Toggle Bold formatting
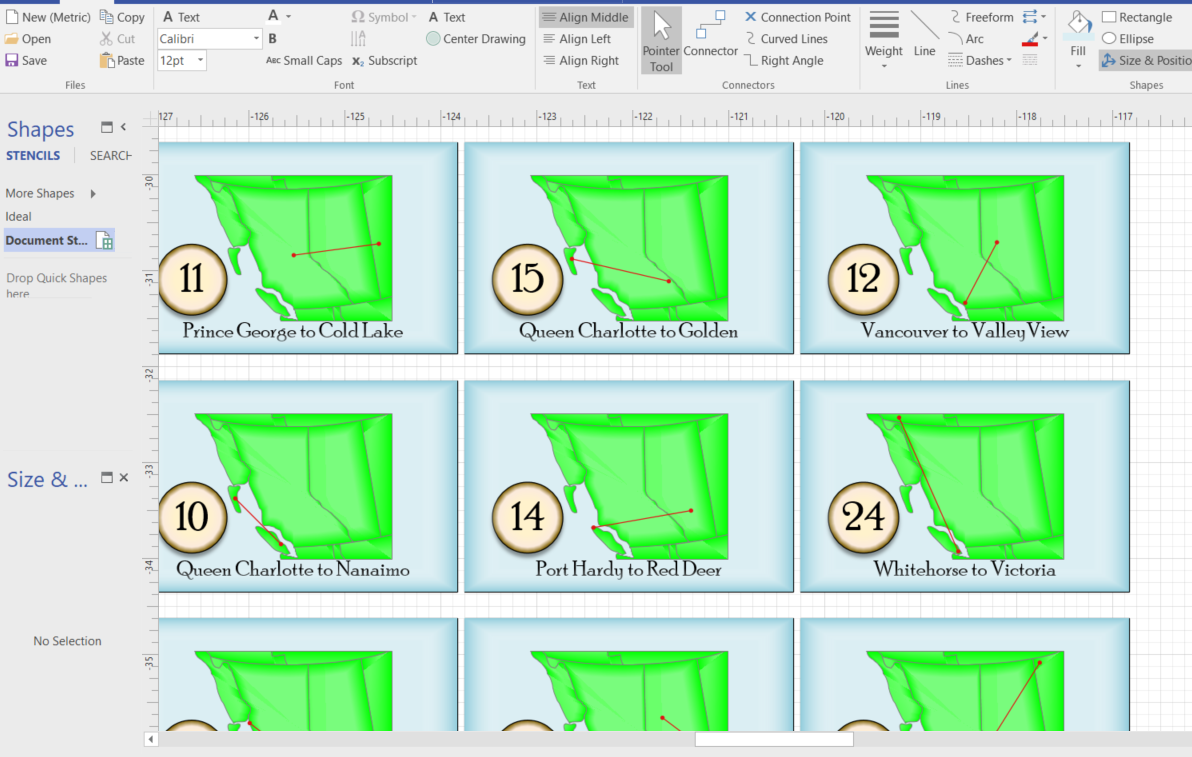This screenshot has height=757, width=1192. click(x=272, y=39)
